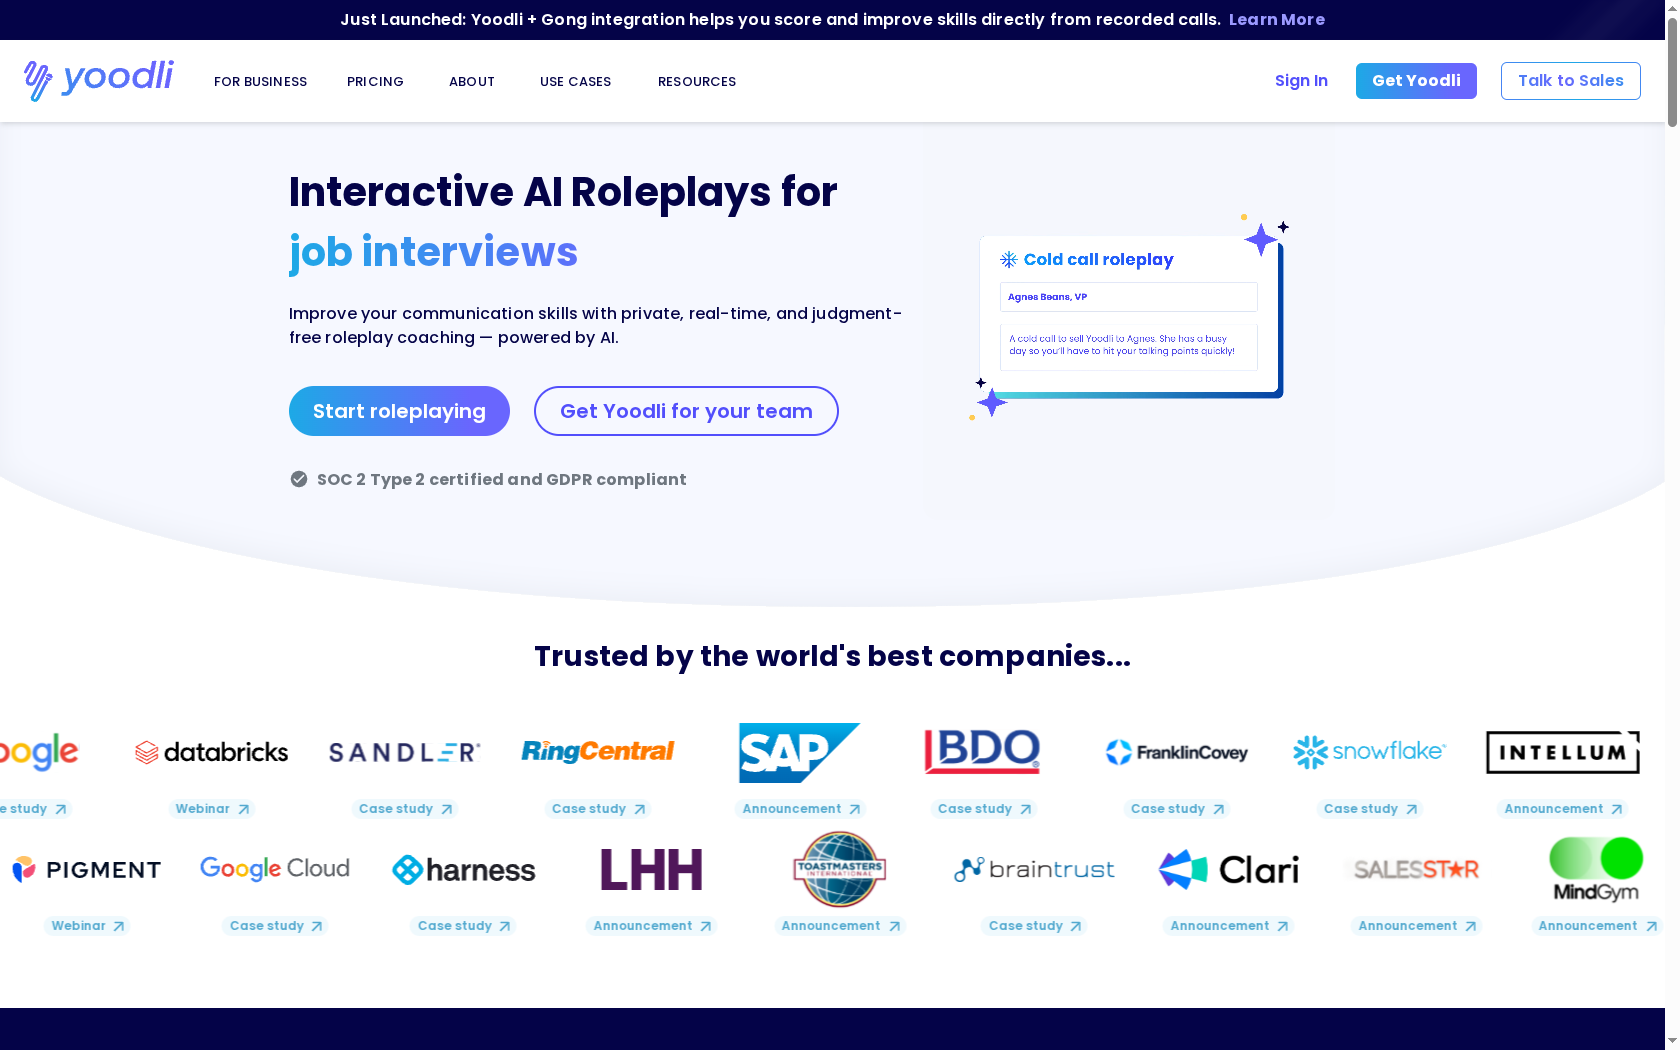Image resolution: width=1680 pixels, height=1050 pixels.
Task: Open the FOR BUSINESS navigation menu
Action: click(260, 81)
